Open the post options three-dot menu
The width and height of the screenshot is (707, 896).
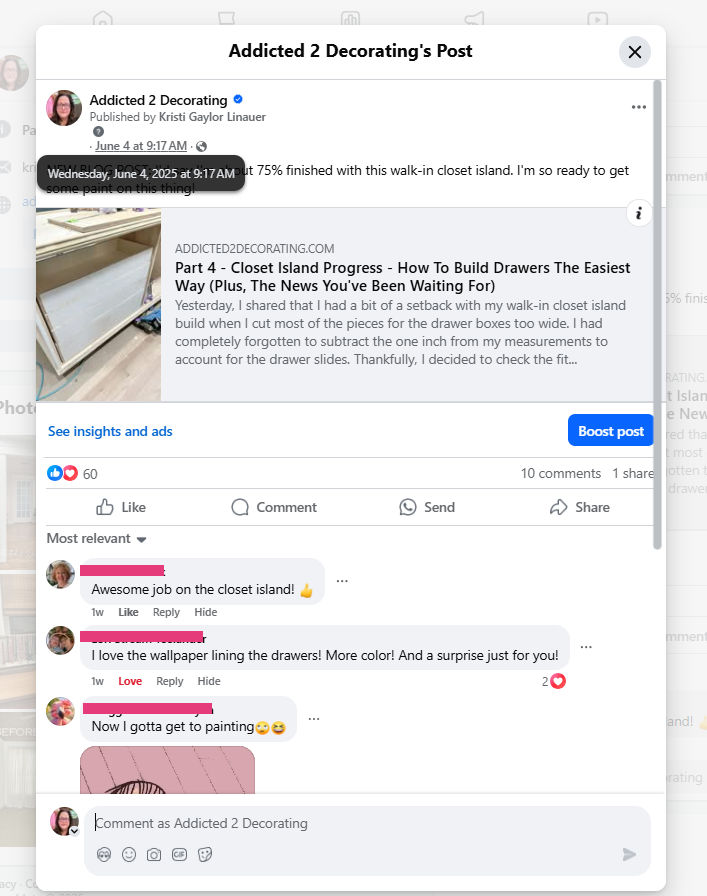638,107
